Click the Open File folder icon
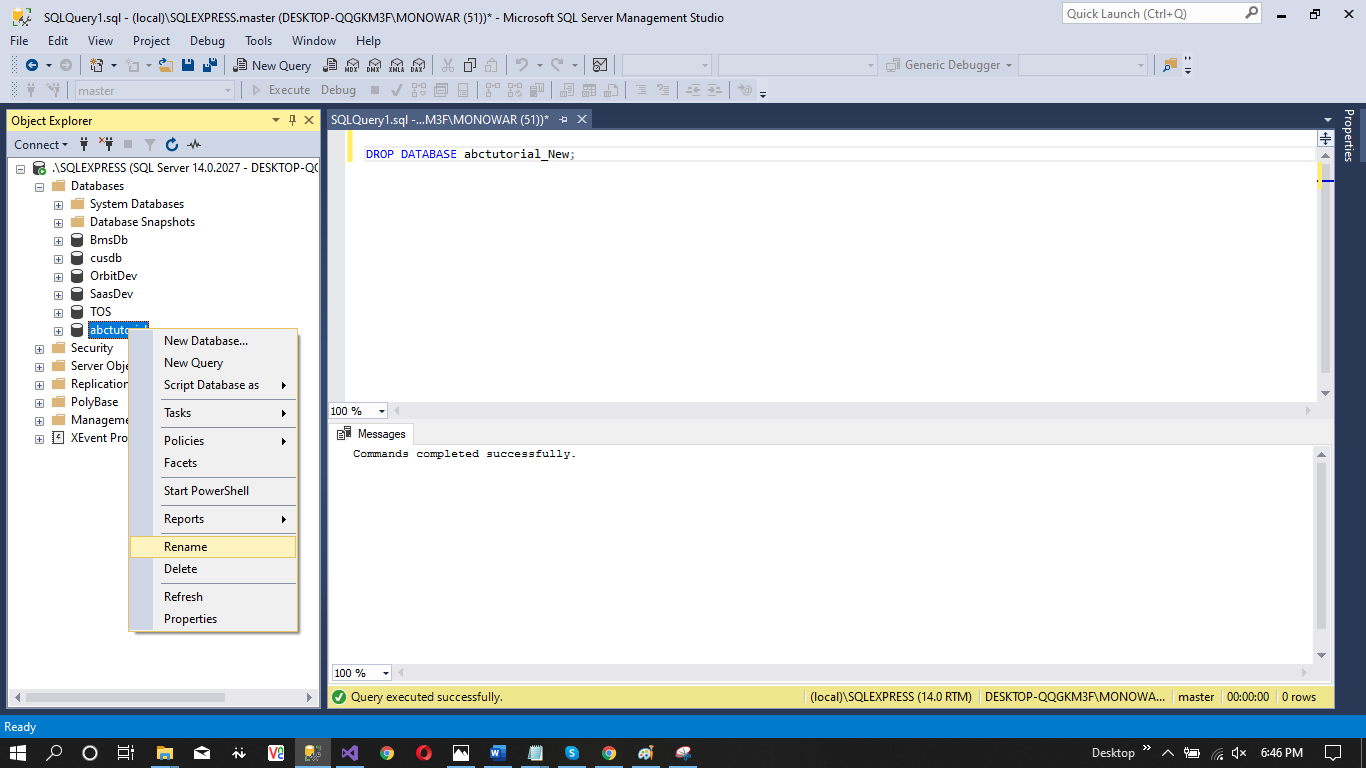Viewport: 1366px width, 768px height. [x=166, y=65]
